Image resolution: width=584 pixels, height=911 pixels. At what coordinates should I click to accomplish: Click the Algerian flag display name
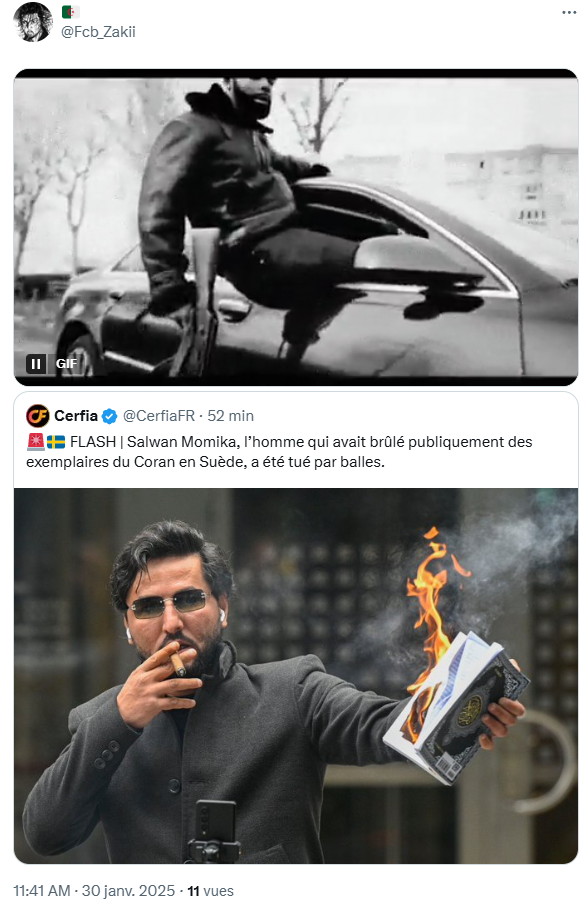71,12
